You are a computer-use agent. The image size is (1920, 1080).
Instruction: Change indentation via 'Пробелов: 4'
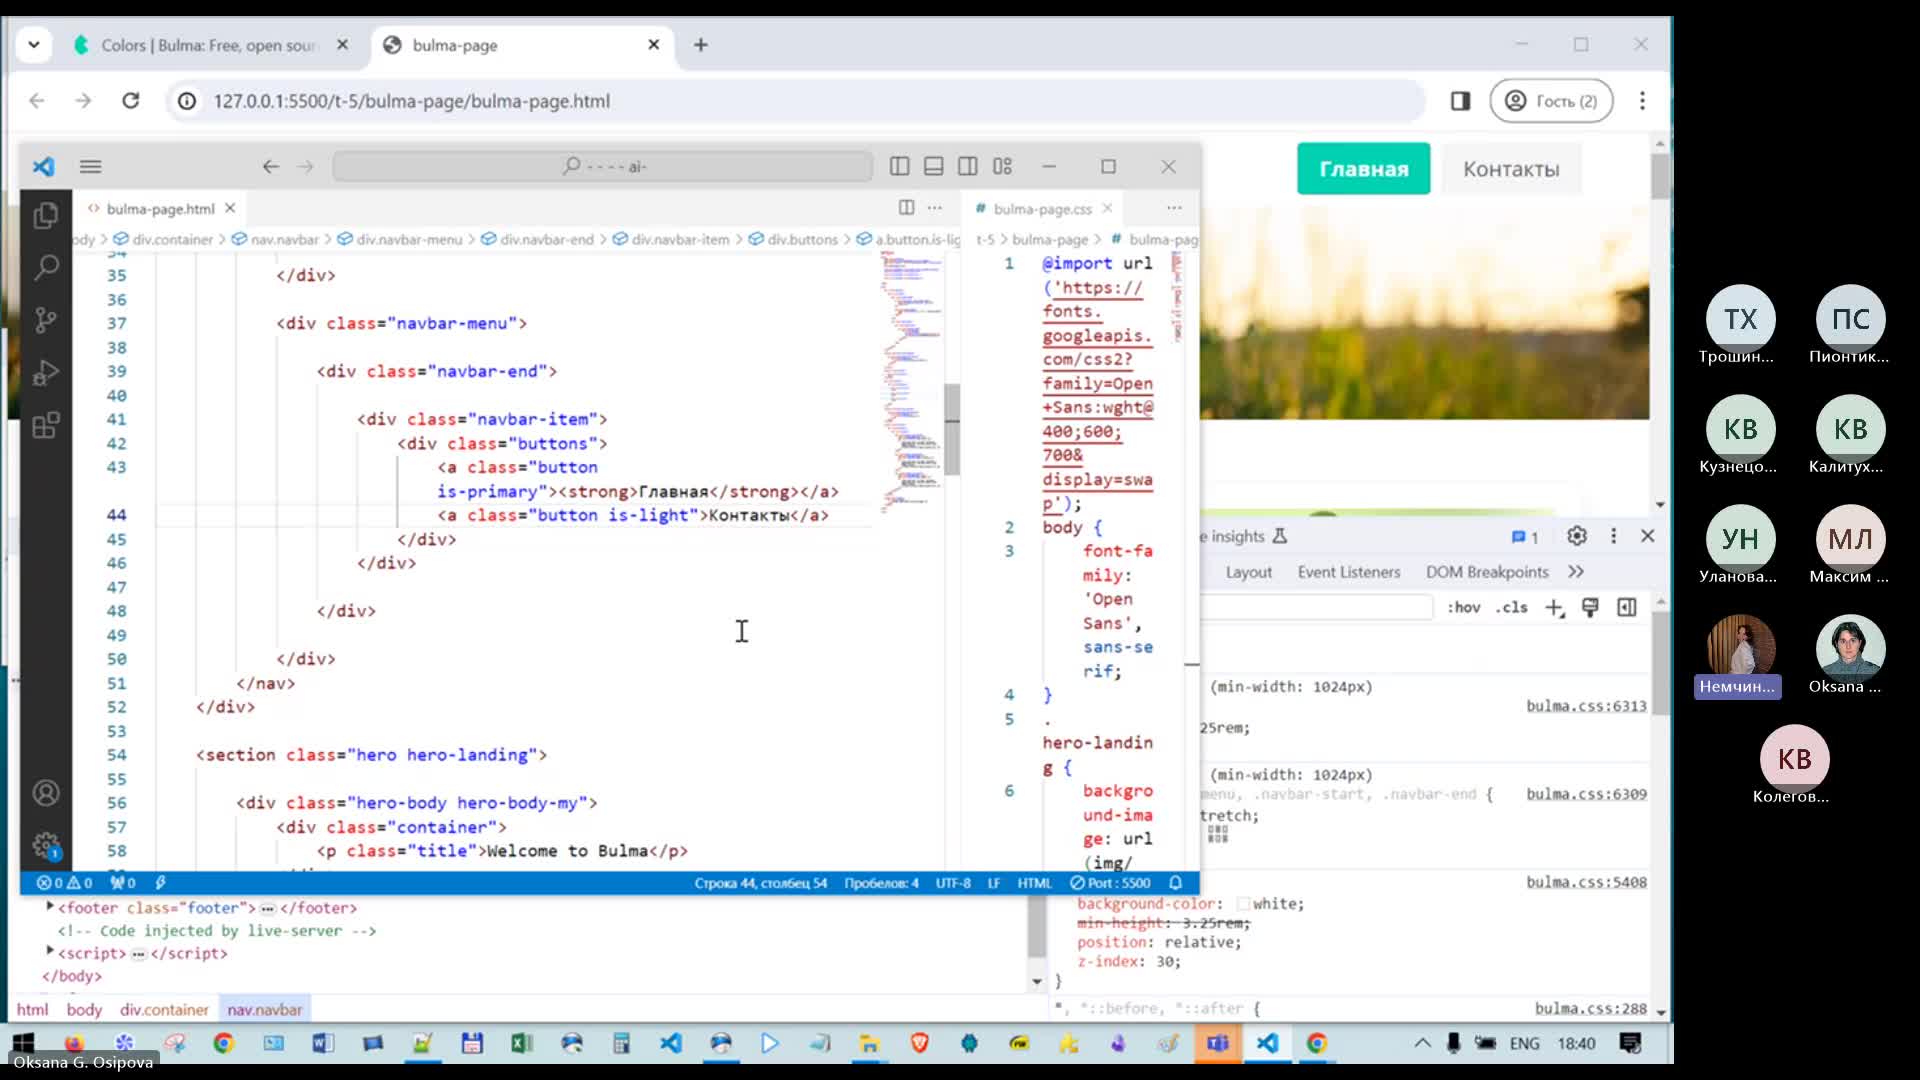pos(881,883)
